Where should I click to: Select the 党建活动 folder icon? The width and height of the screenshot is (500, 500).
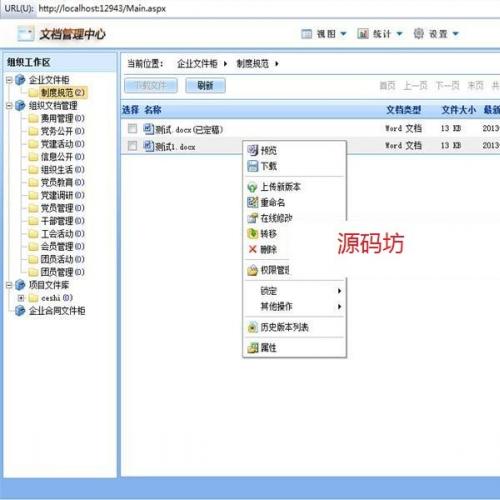click(x=33, y=144)
